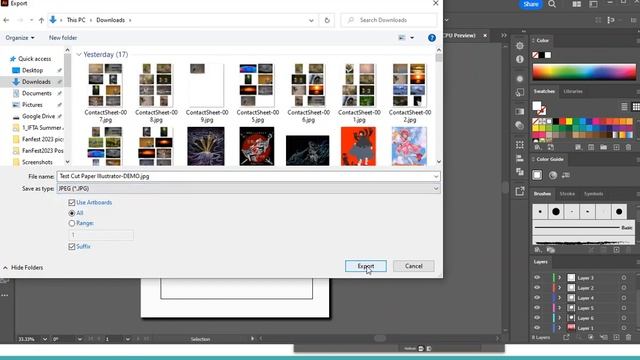Open the zoom level dropdown in the status bar
The width and height of the screenshot is (640, 360).
point(45,339)
